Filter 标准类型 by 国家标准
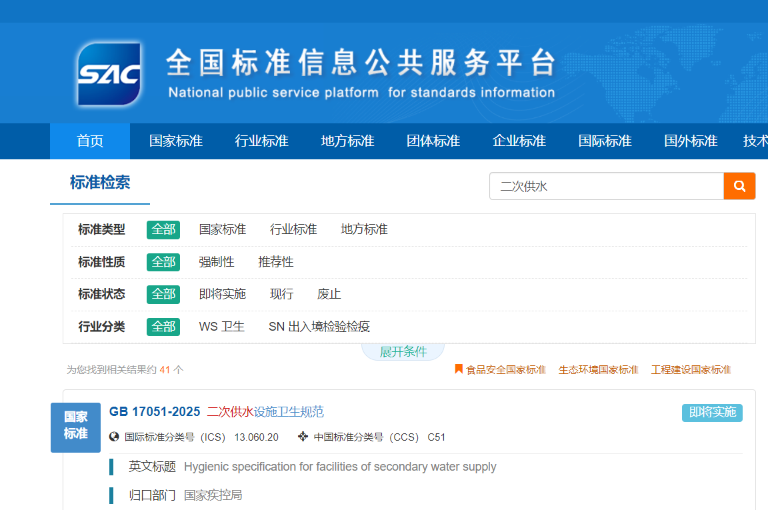 point(222,229)
